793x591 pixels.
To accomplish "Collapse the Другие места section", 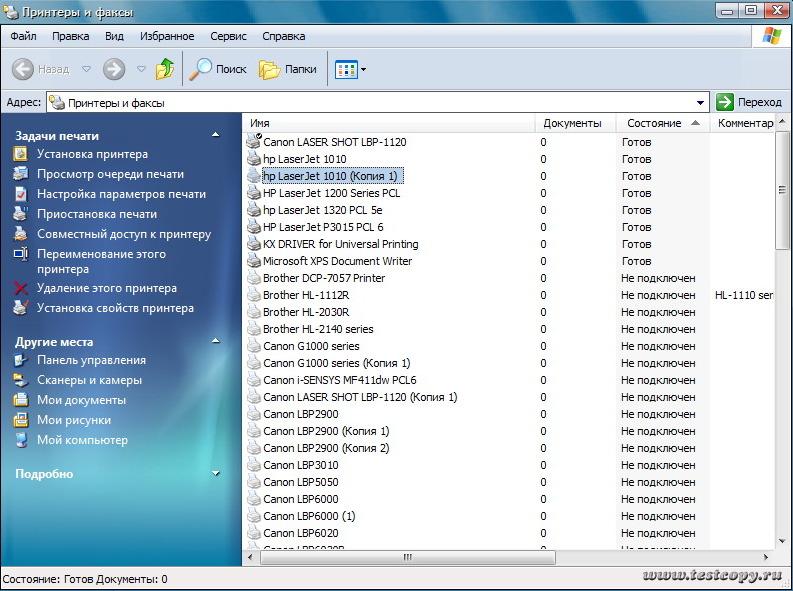I will (216, 341).
